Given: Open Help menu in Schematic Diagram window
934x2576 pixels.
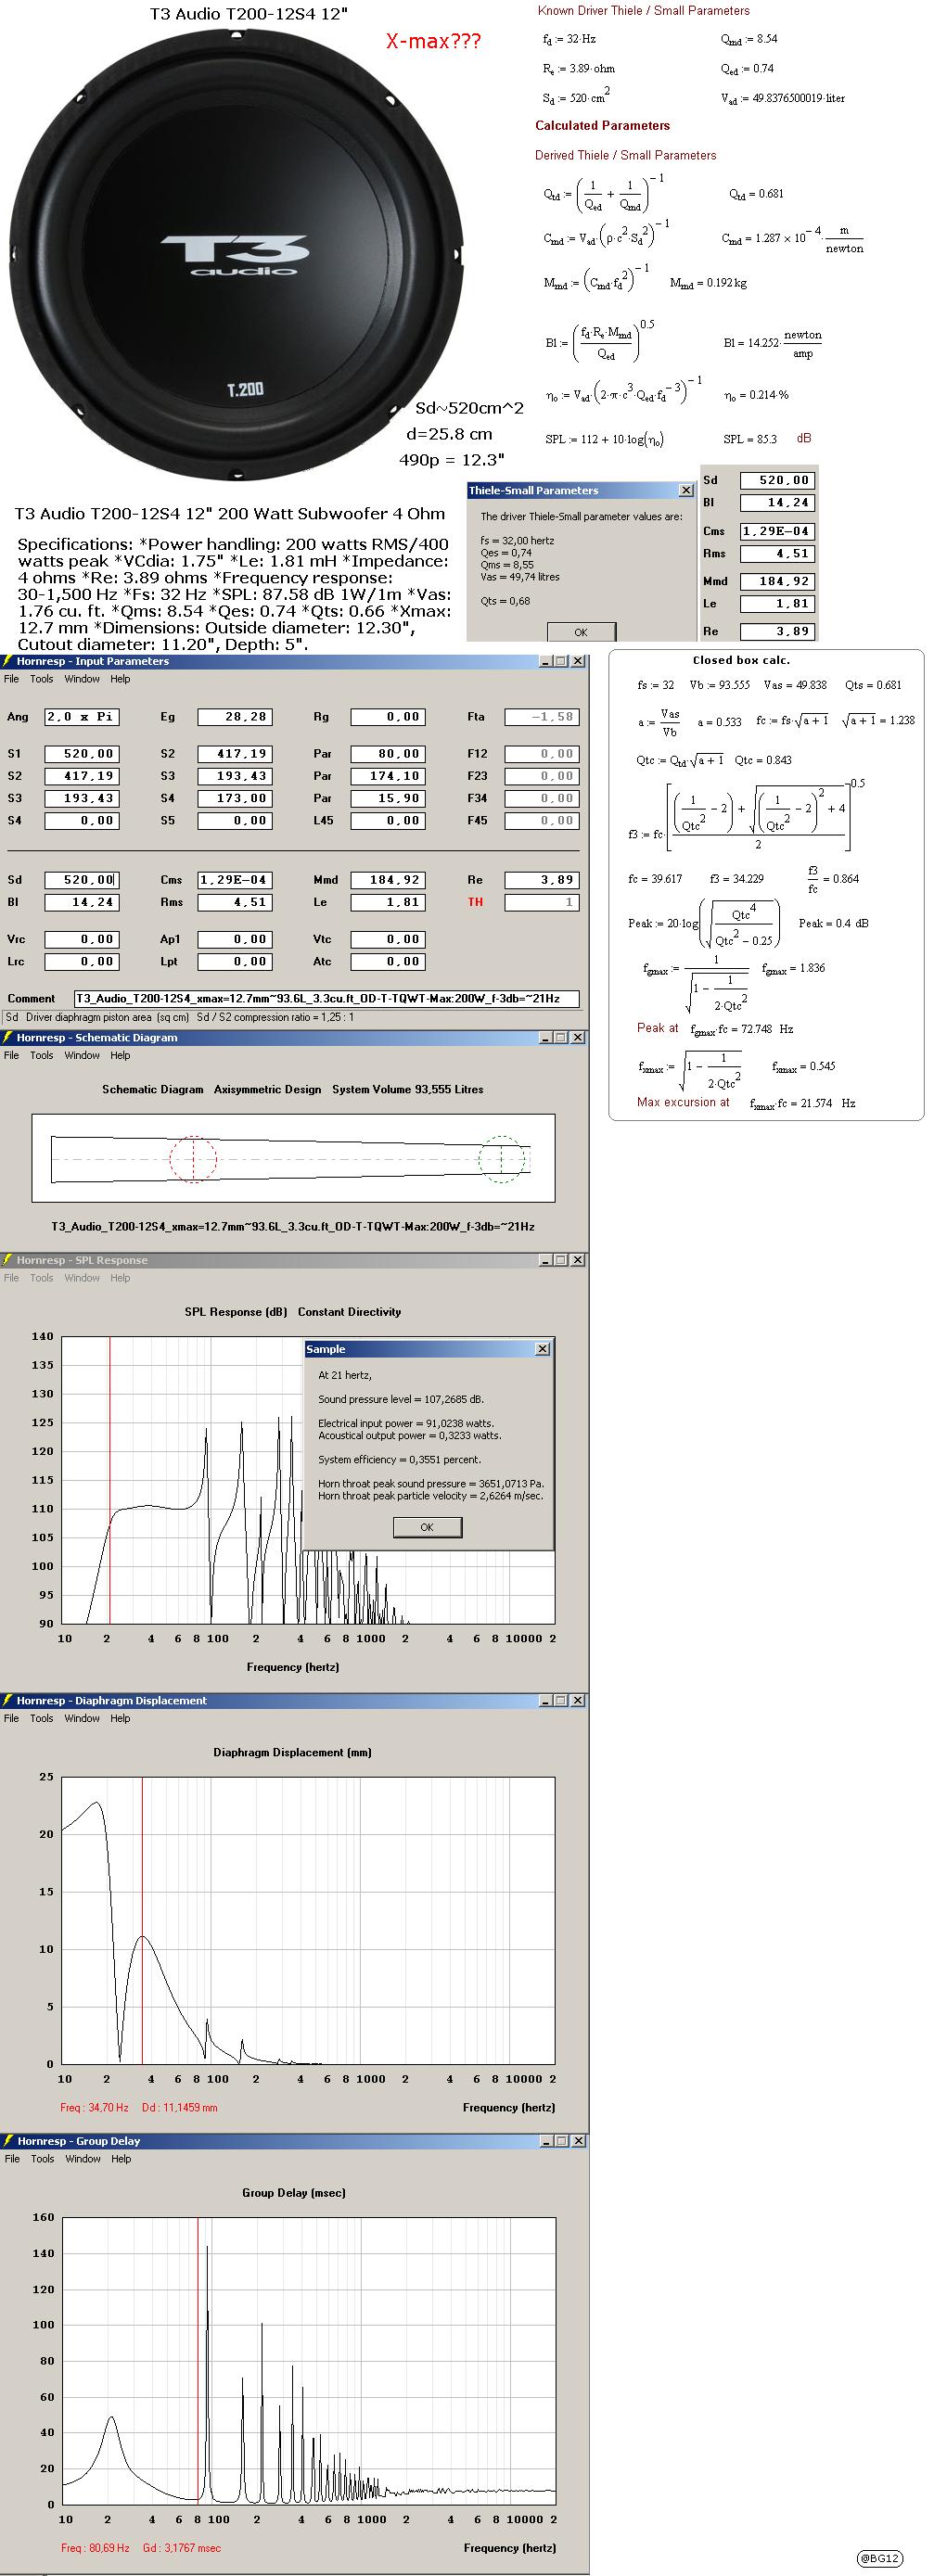Looking at the screenshot, I should [x=120, y=1055].
